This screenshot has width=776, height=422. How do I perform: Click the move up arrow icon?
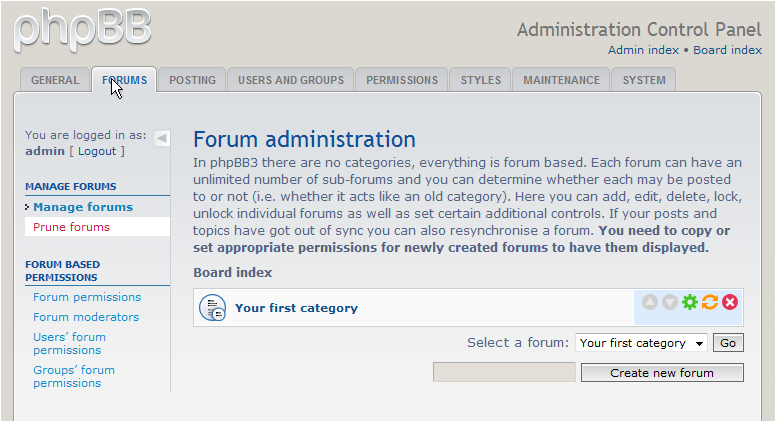[x=650, y=302]
